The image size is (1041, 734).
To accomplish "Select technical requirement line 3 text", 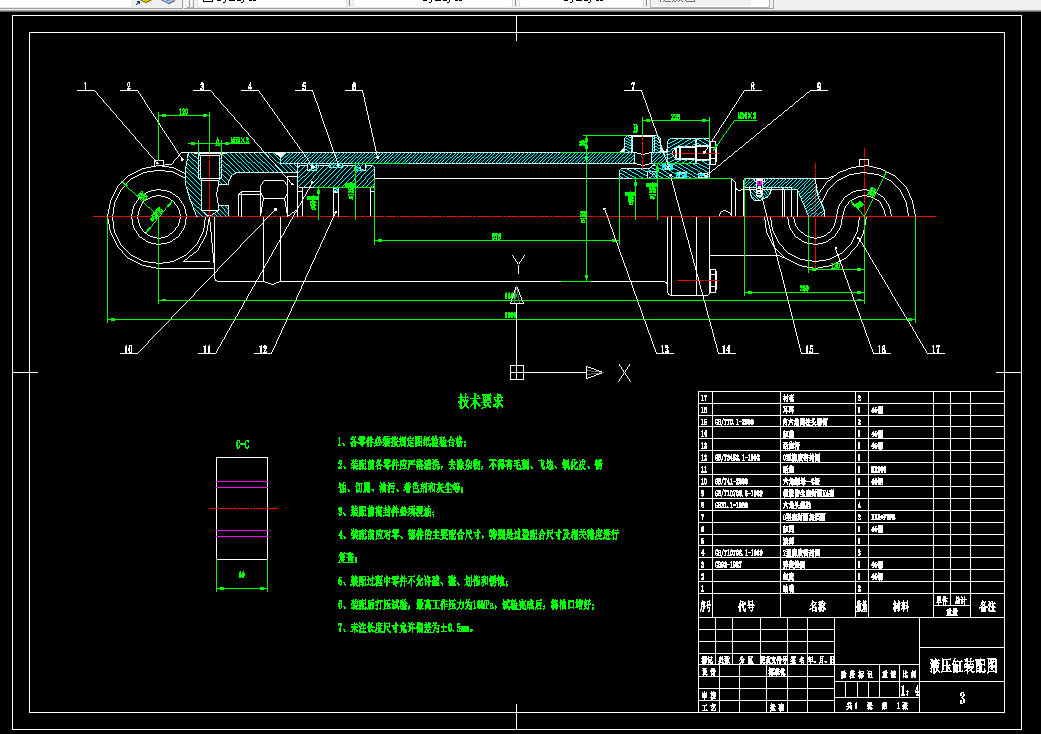I will tap(386, 512).
